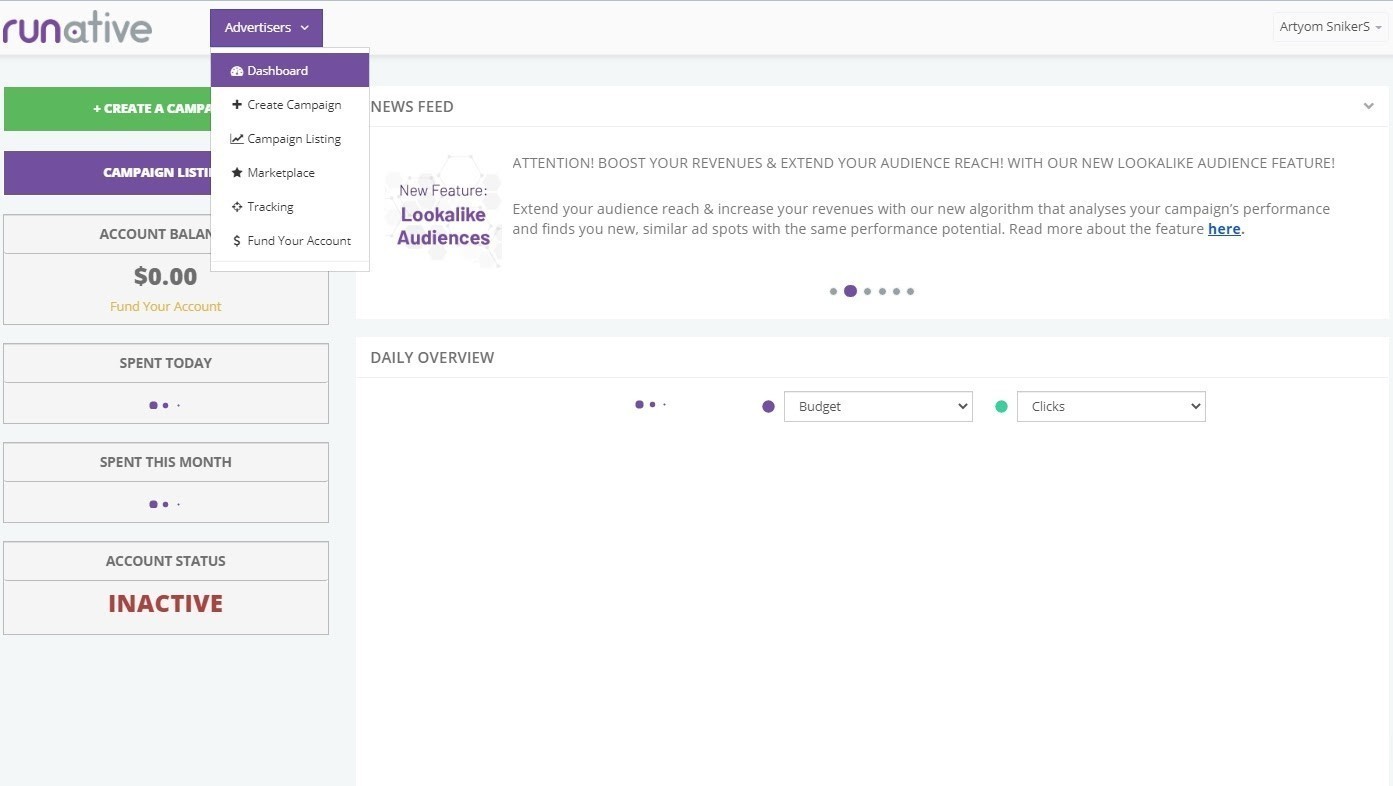Click the purple Budget series color dot
This screenshot has height=786, width=1393.
(768, 407)
